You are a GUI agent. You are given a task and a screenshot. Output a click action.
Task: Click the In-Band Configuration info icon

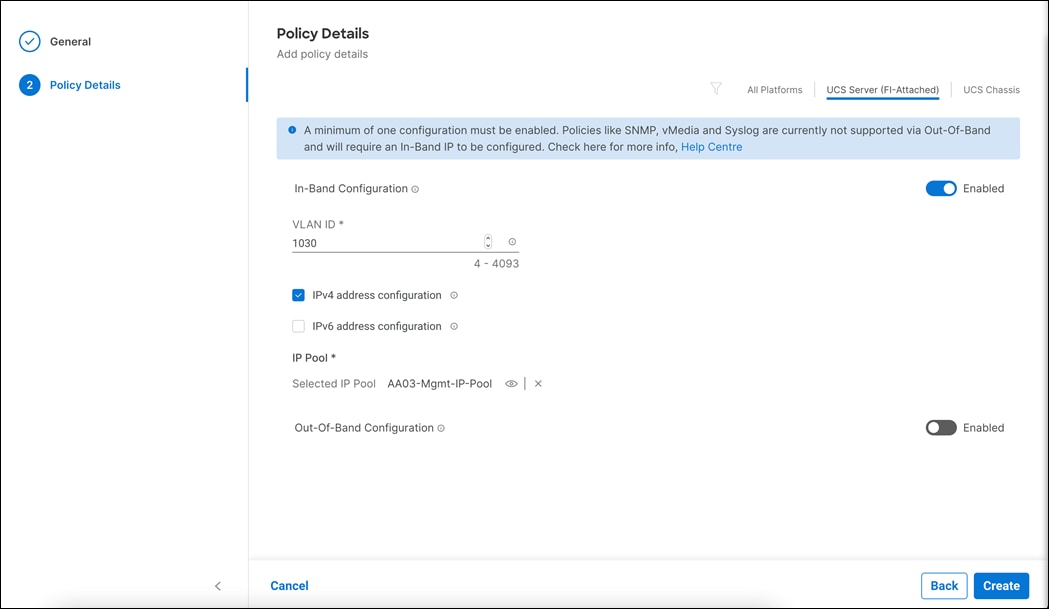coord(416,189)
